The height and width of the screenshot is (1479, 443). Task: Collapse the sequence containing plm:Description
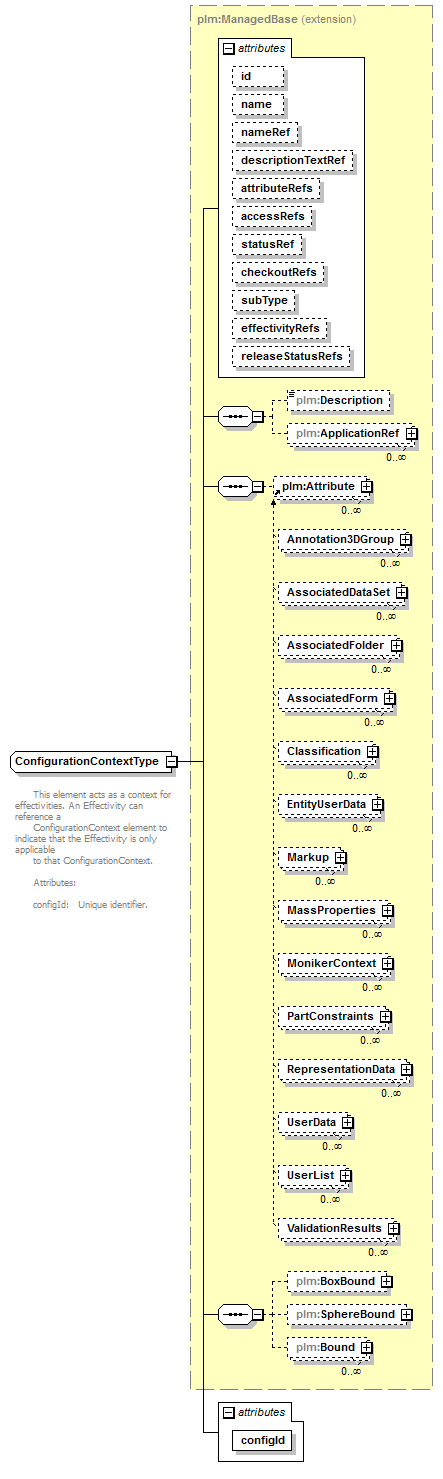pyautogui.click(x=257, y=417)
